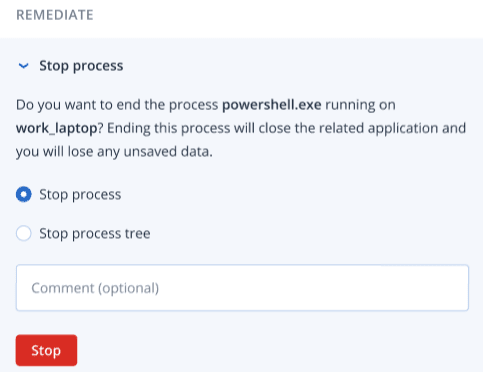Image resolution: width=483 pixels, height=372 pixels.
Task: Click the word 'tree' in second radio option
Action: tap(137, 234)
